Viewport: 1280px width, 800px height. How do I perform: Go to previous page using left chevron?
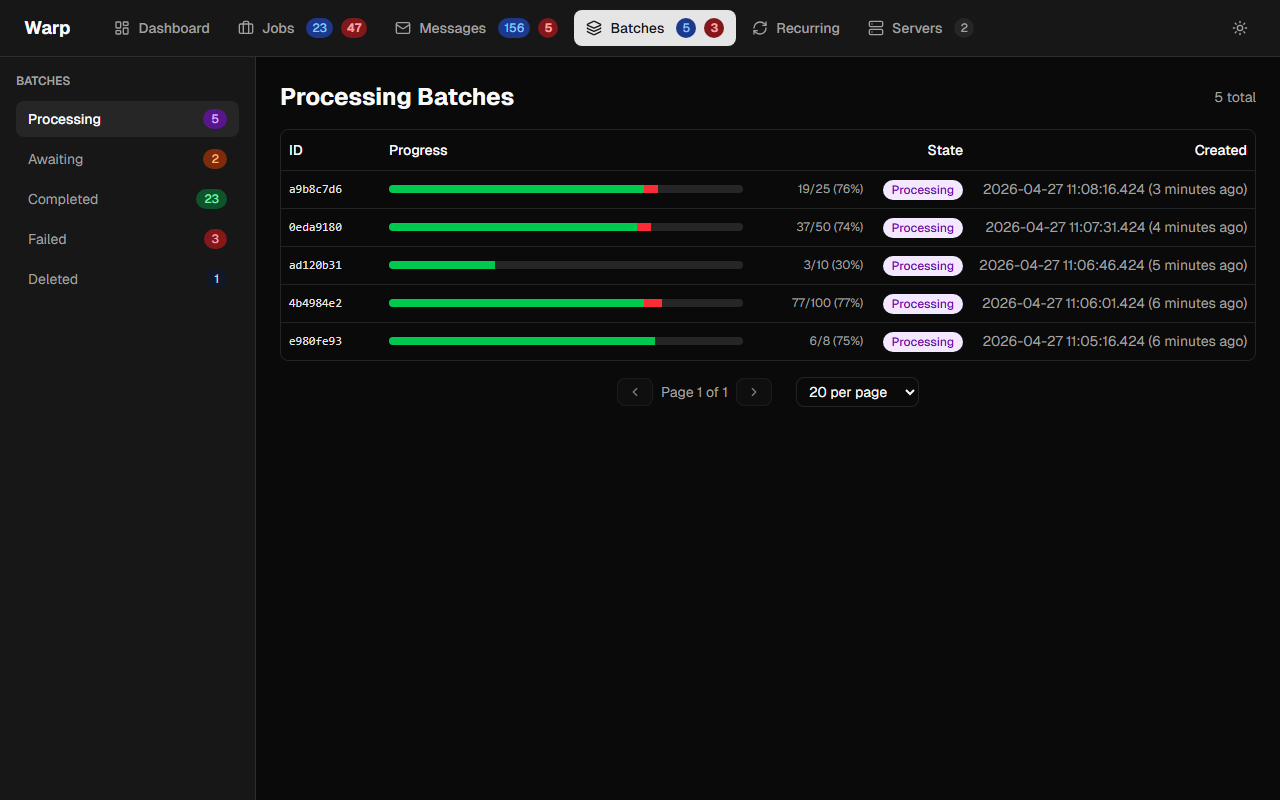[635, 392]
